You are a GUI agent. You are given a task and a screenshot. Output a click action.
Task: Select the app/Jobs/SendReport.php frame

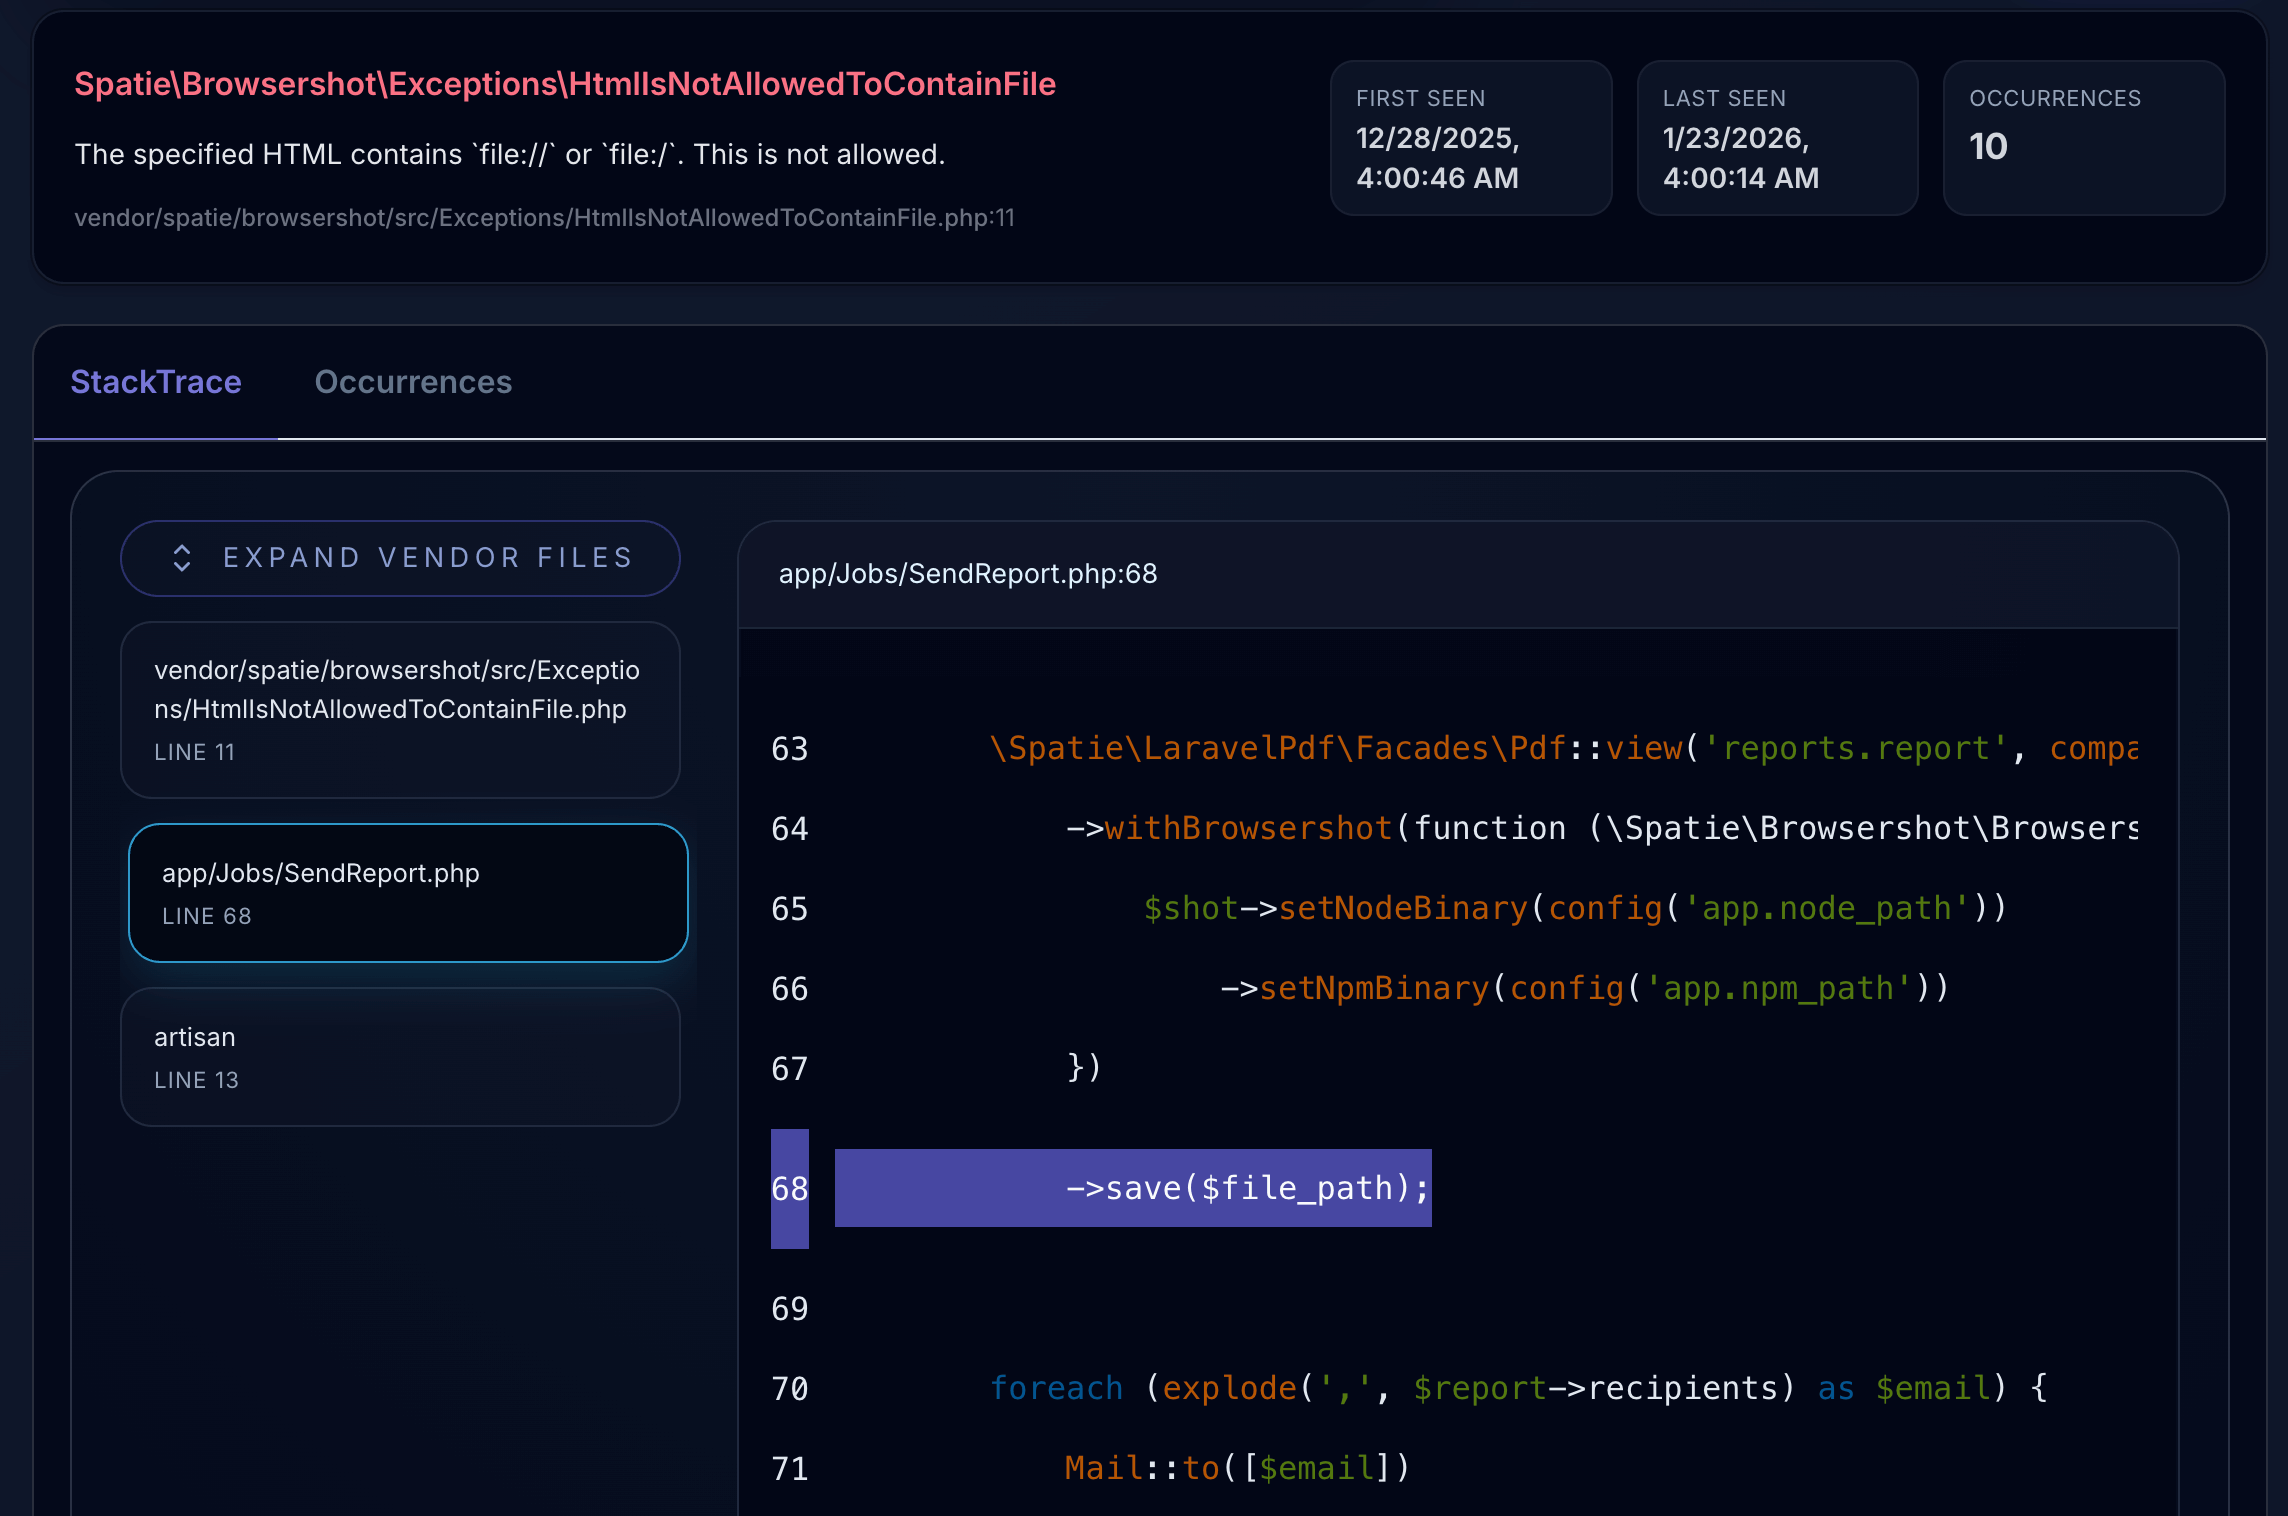(x=407, y=892)
